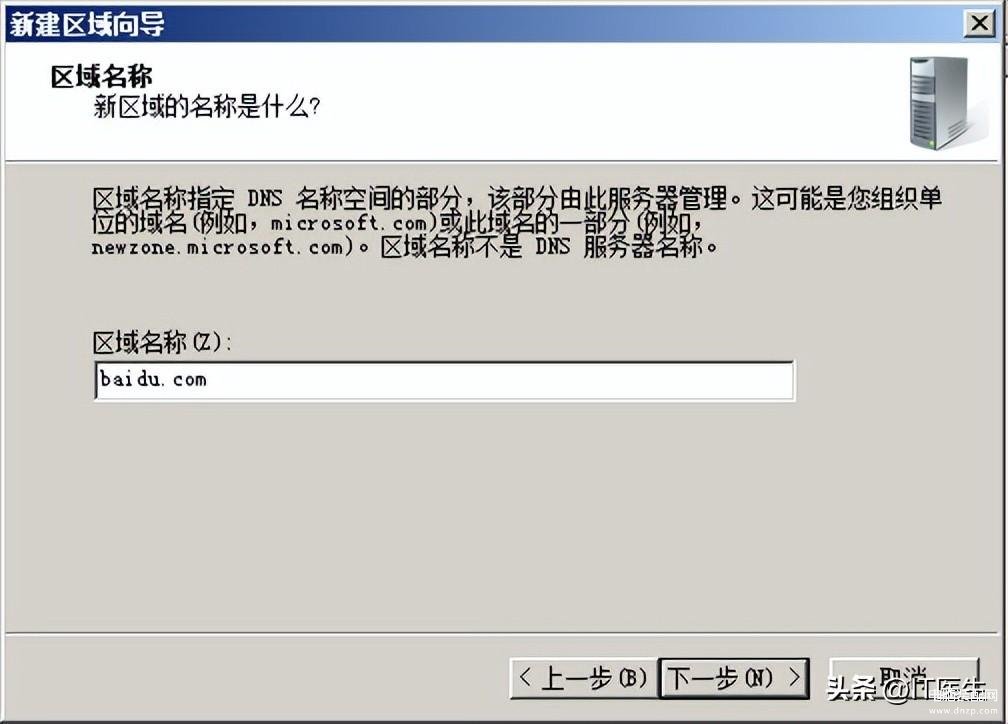Image resolution: width=1008 pixels, height=724 pixels.
Task: Go back with the 上一步(B) button
Action: pyautogui.click(x=584, y=678)
